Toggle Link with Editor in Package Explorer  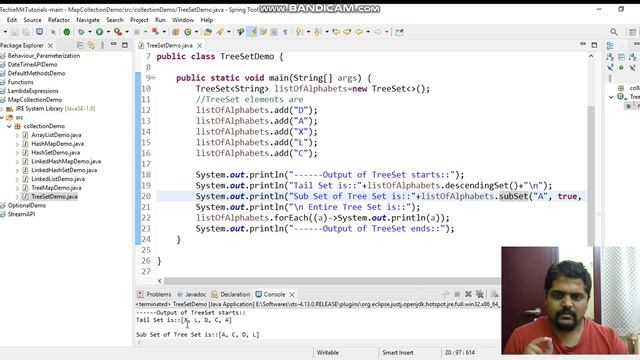coord(91,45)
